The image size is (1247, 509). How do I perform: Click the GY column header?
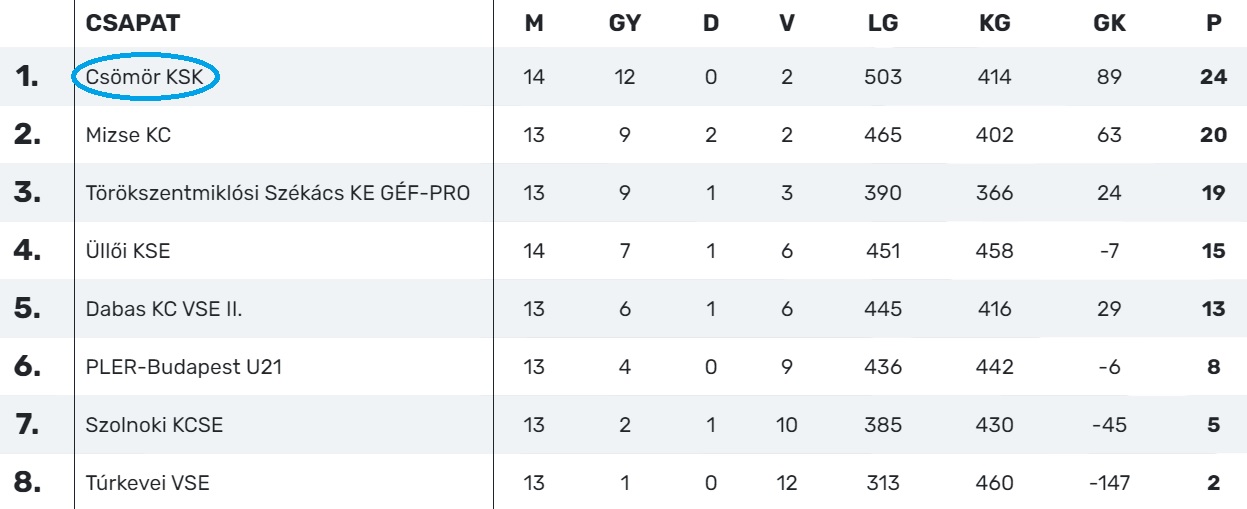625,23
